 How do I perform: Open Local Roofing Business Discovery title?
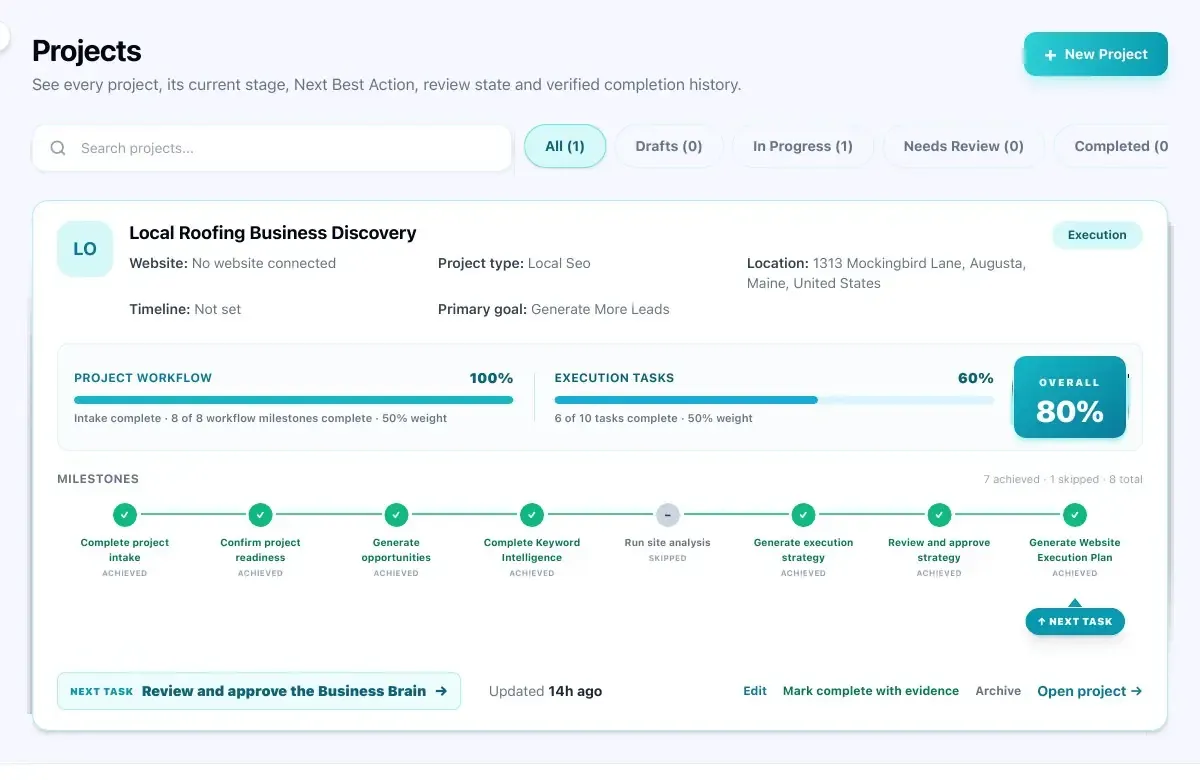[273, 233]
